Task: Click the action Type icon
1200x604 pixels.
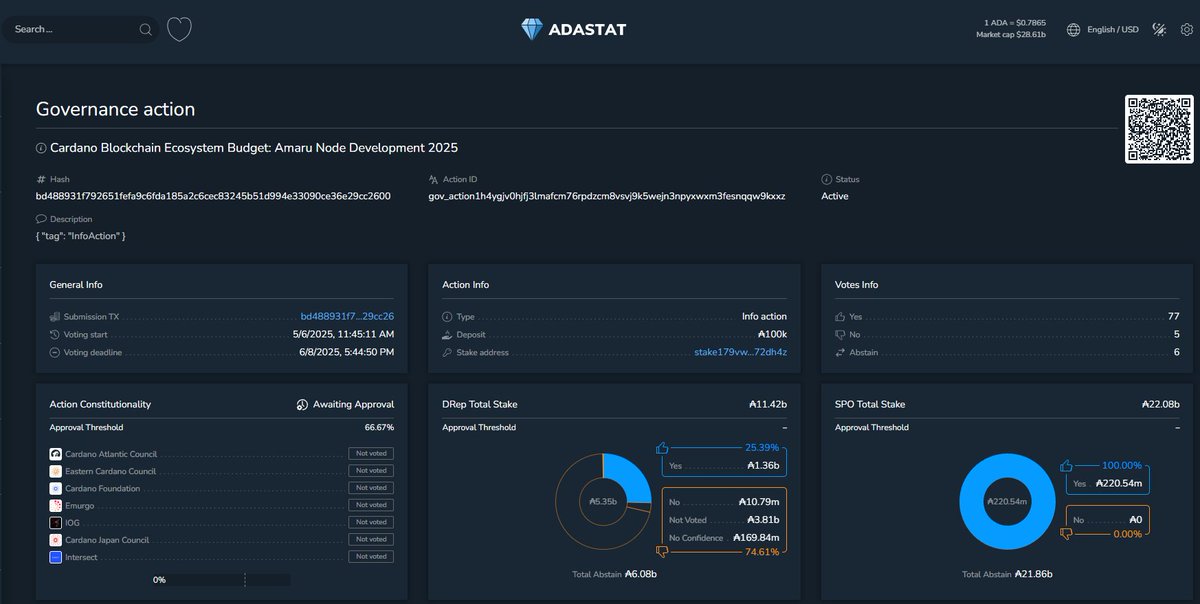Action: pos(447,316)
